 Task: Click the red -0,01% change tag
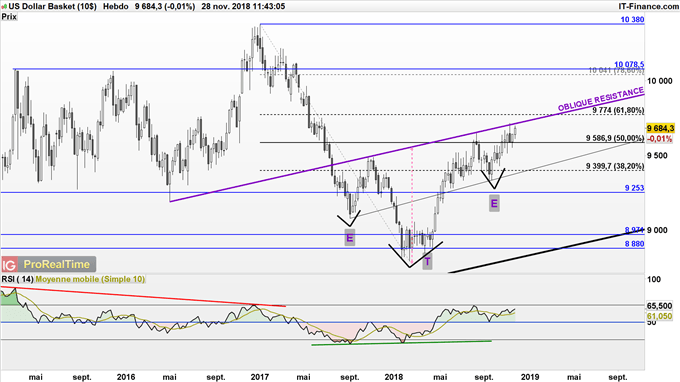660,139
